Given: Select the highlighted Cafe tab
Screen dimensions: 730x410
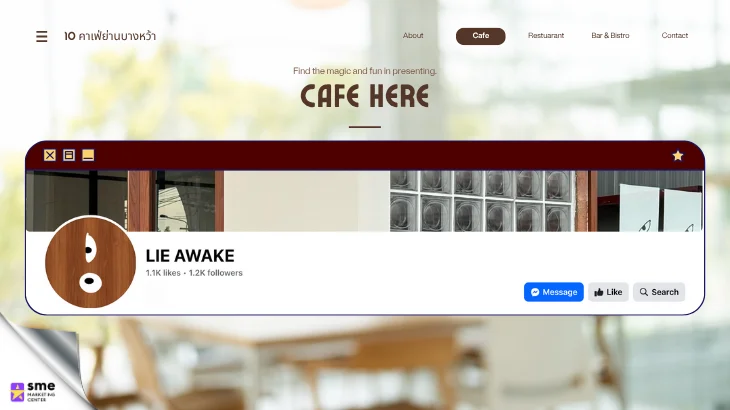Looking at the screenshot, I should point(480,36).
